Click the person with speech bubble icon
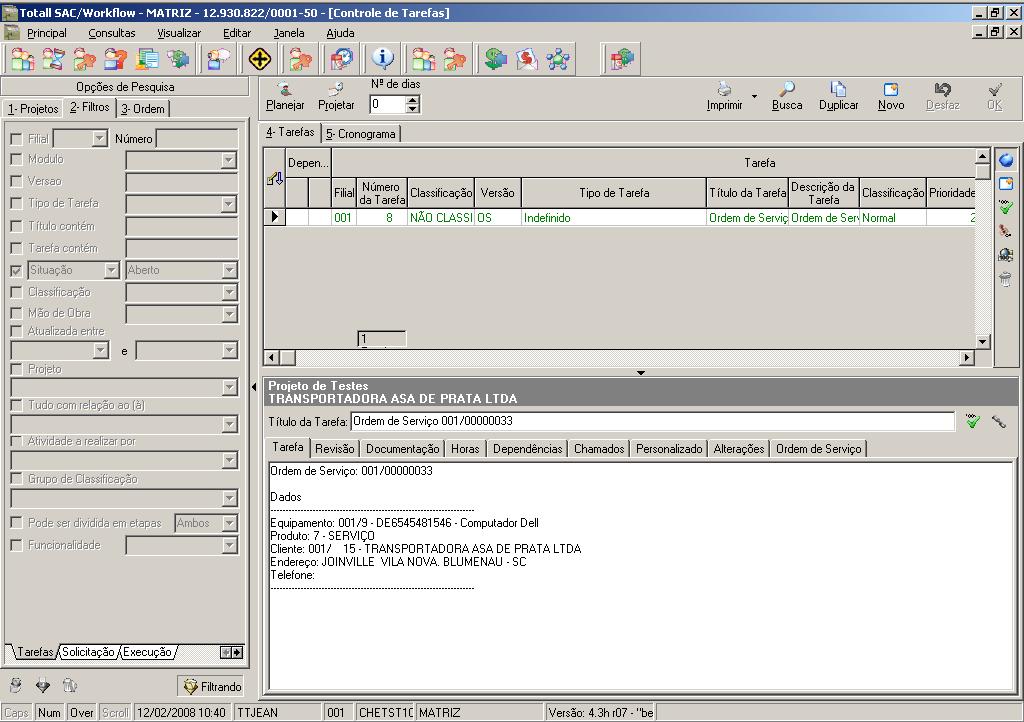The width and height of the screenshot is (1024, 722). pyautogui.click(x=218, y=59)
